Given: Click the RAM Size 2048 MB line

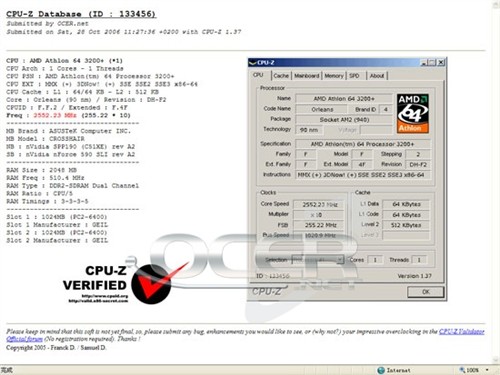Looking at the screenshot, I should [41, 170].
